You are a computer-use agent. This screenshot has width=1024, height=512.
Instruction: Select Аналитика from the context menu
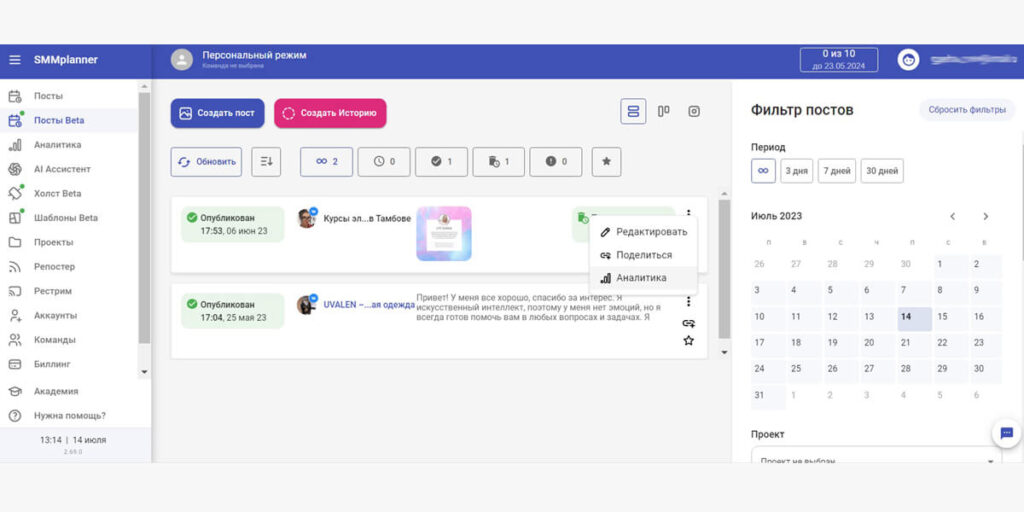641,278
